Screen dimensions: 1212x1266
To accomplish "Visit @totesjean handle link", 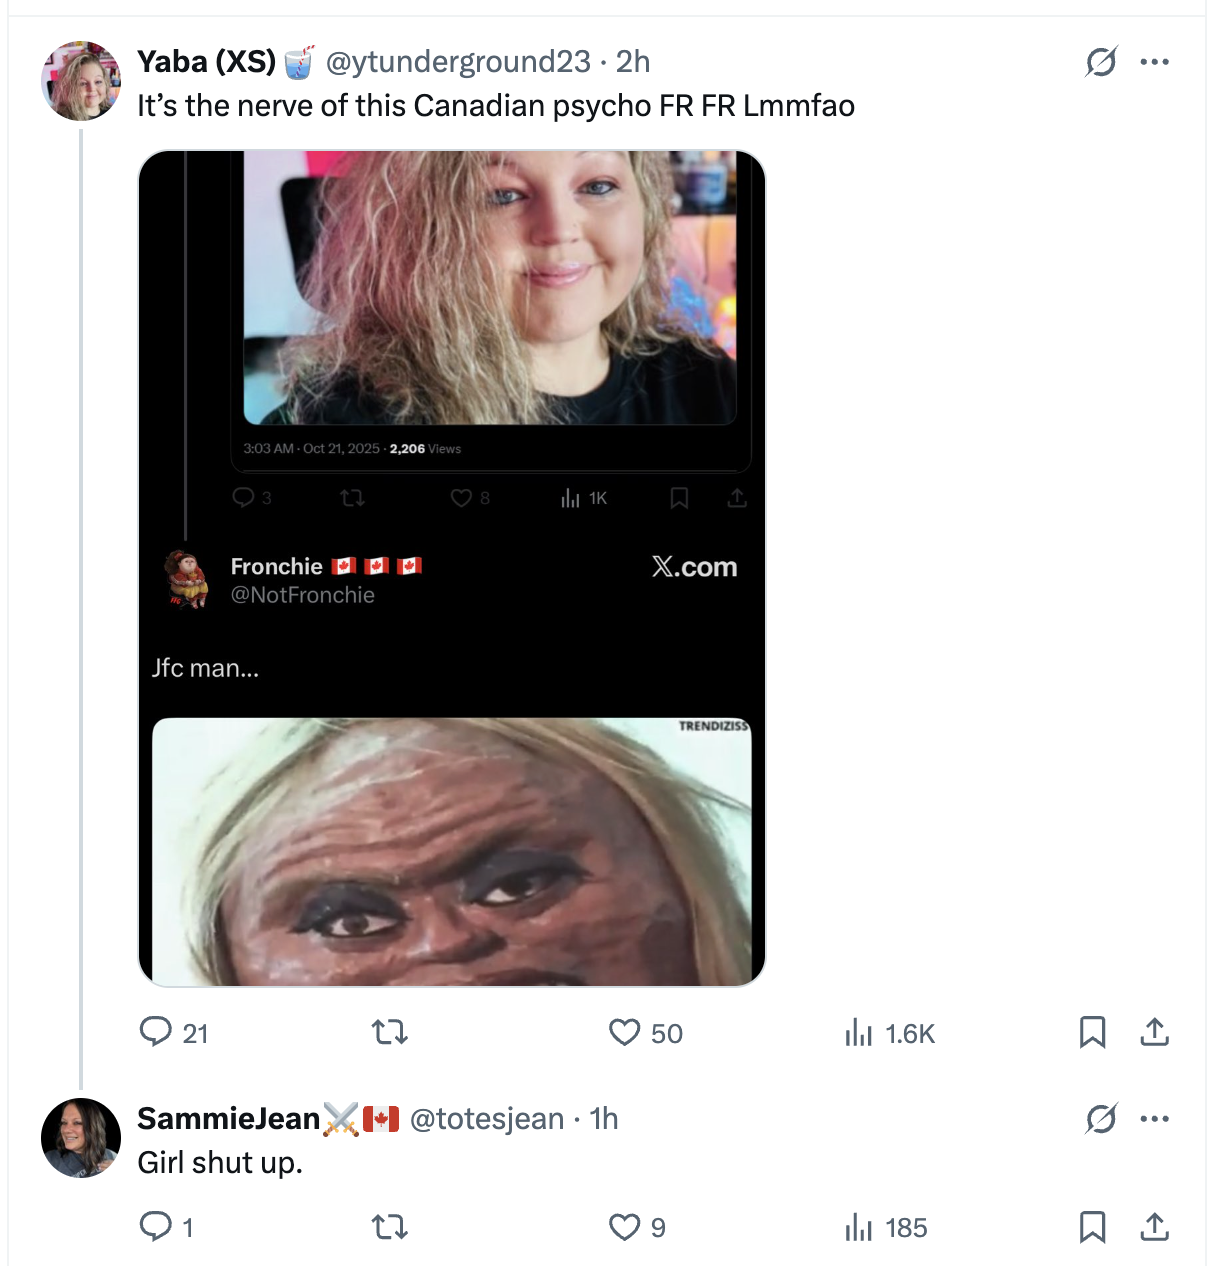I will 487,1119.
